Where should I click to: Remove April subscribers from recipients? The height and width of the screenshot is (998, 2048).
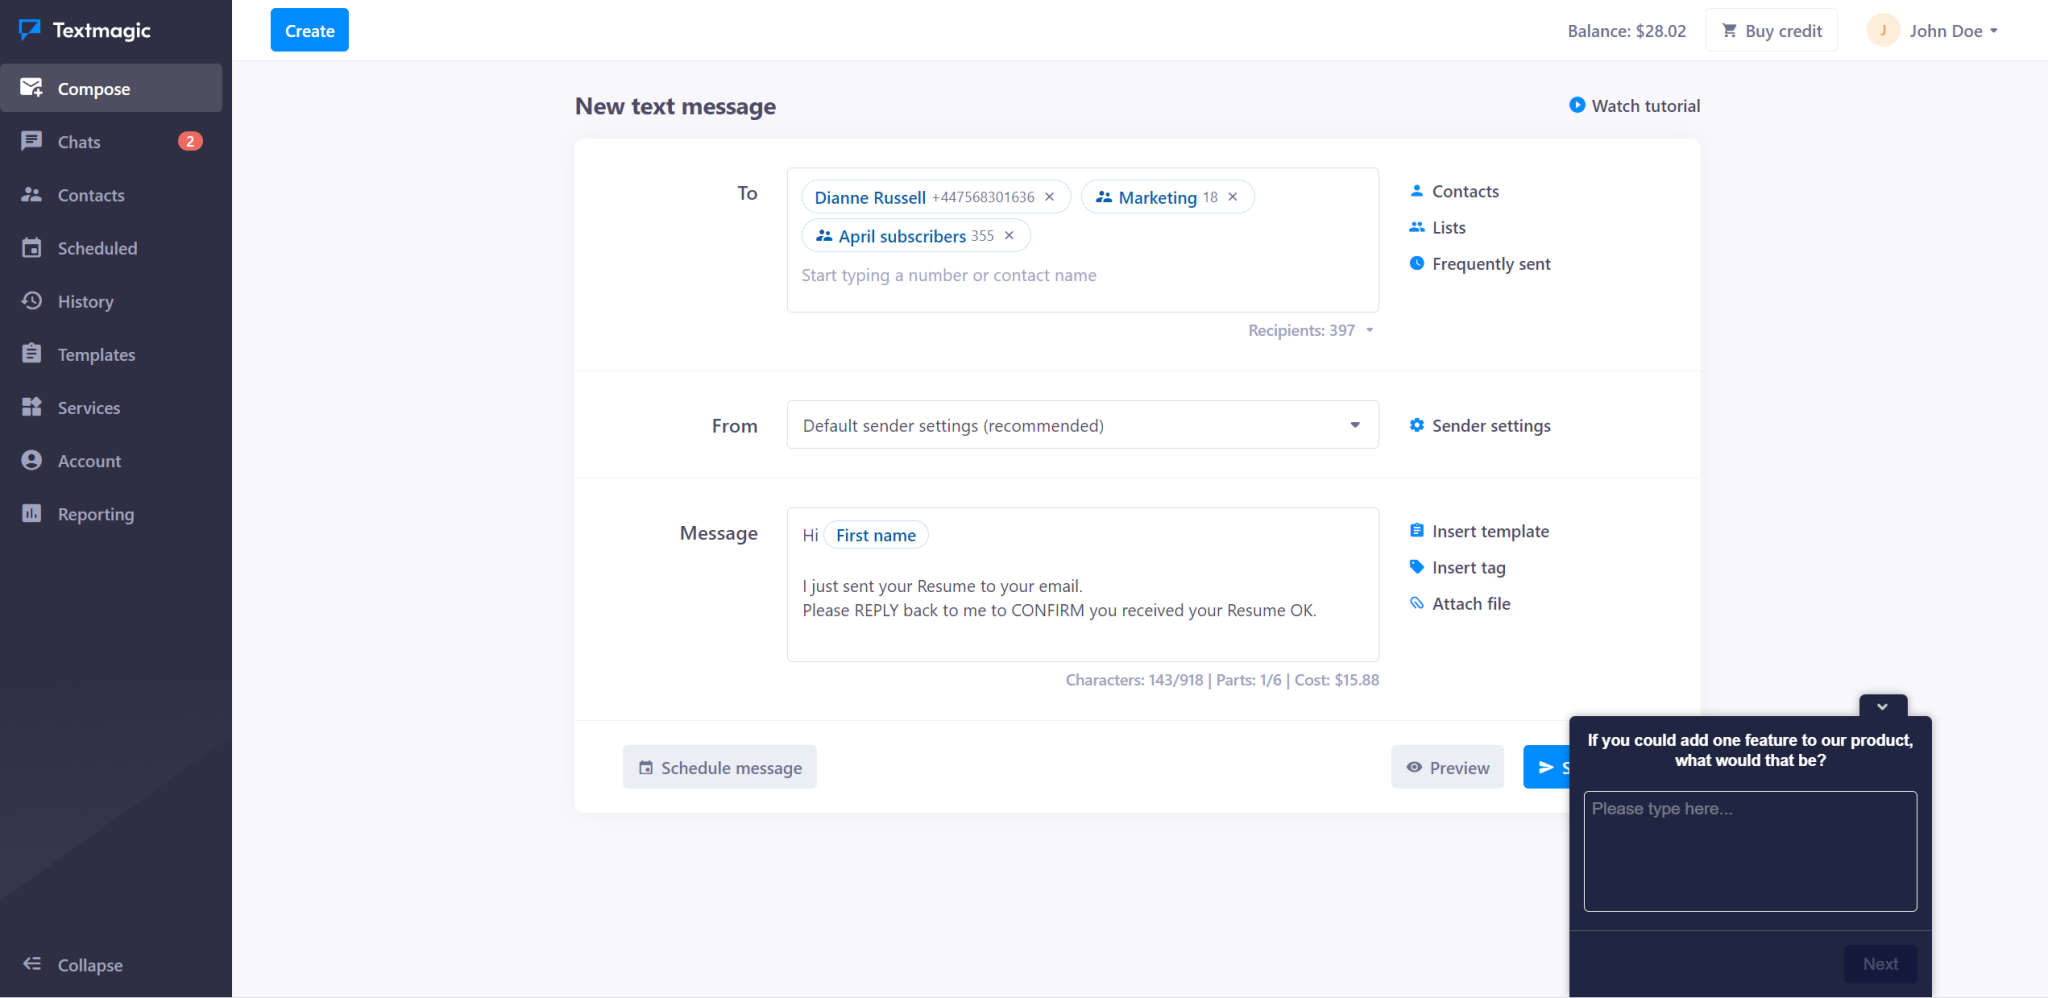[x=1009, y=235]
